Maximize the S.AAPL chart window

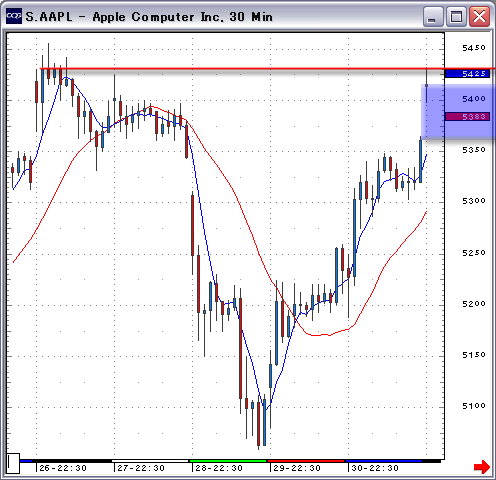point(456,16)
